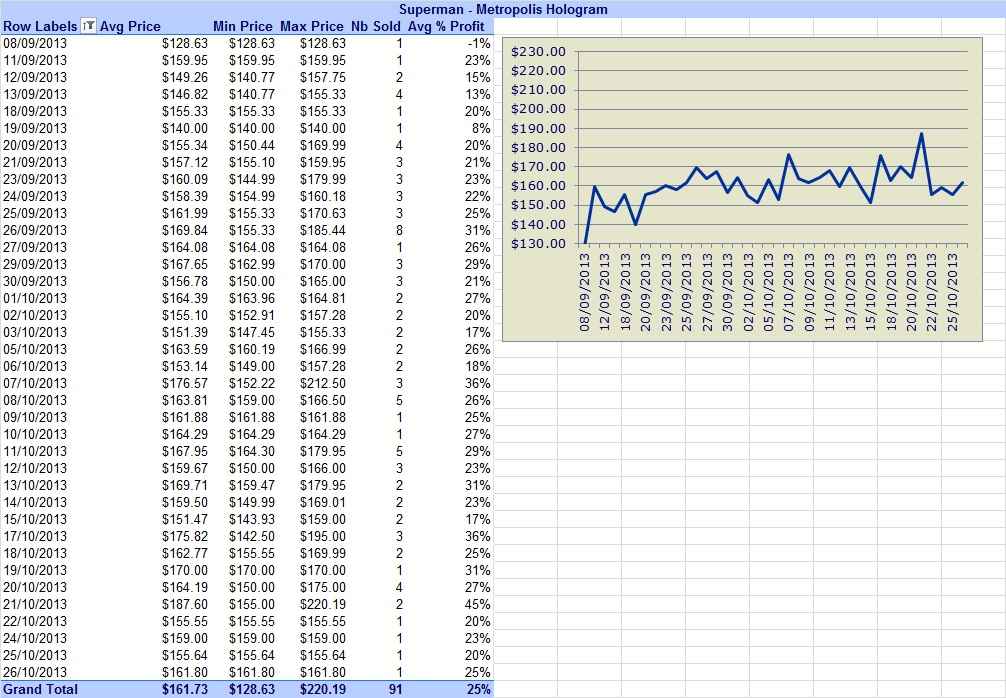Select the chart peak at $187 point
The width and height of the screenshot is (1006, 698).
pos(922,133)
